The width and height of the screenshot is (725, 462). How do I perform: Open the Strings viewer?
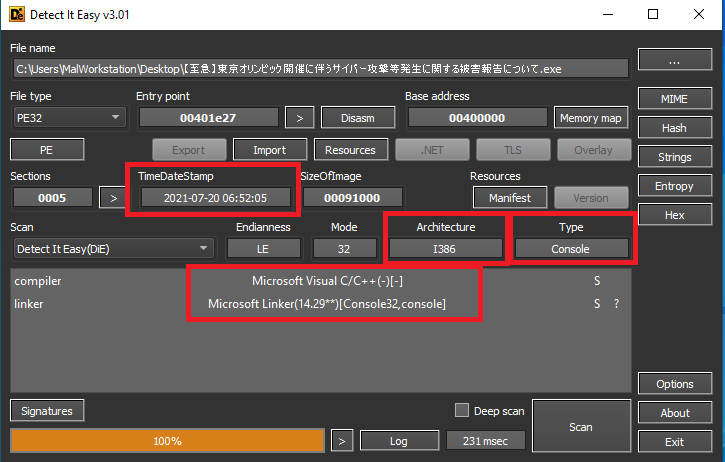674,157
